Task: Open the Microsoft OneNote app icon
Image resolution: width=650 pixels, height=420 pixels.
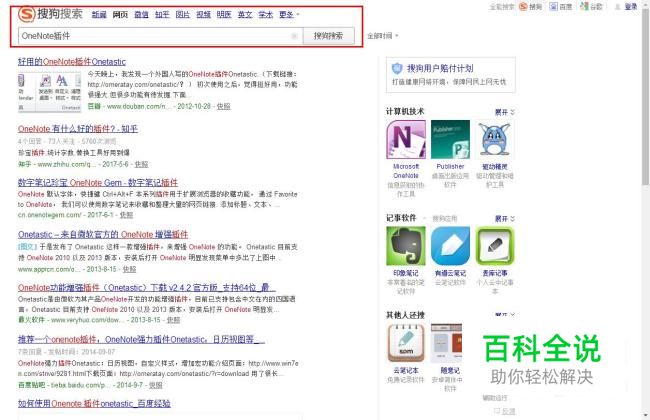Action: pos(406,139)
